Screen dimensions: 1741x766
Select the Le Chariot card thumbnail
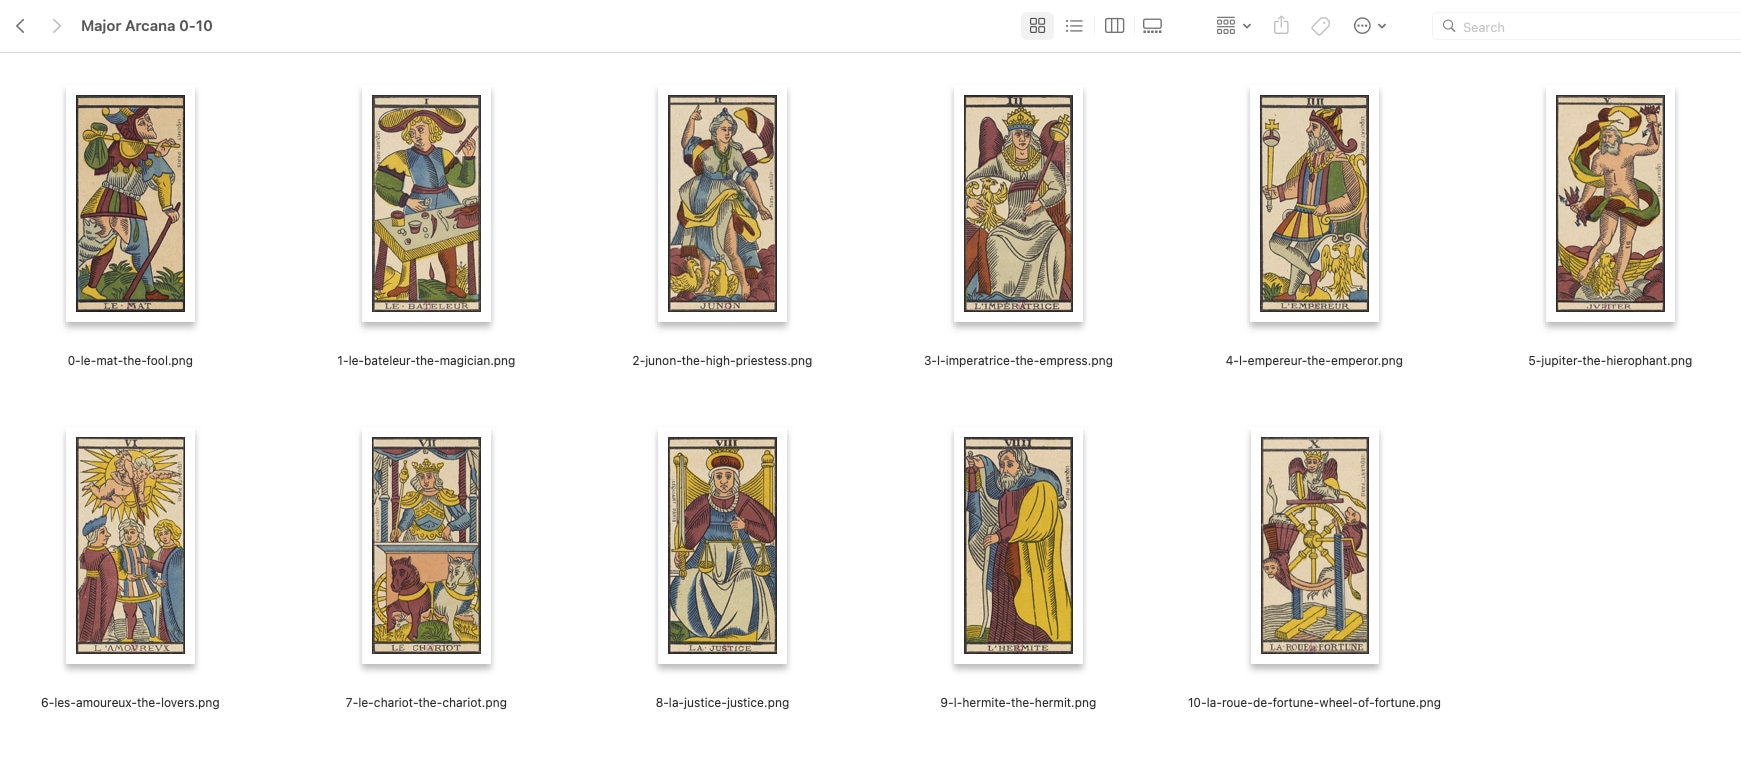click(426, 546)
